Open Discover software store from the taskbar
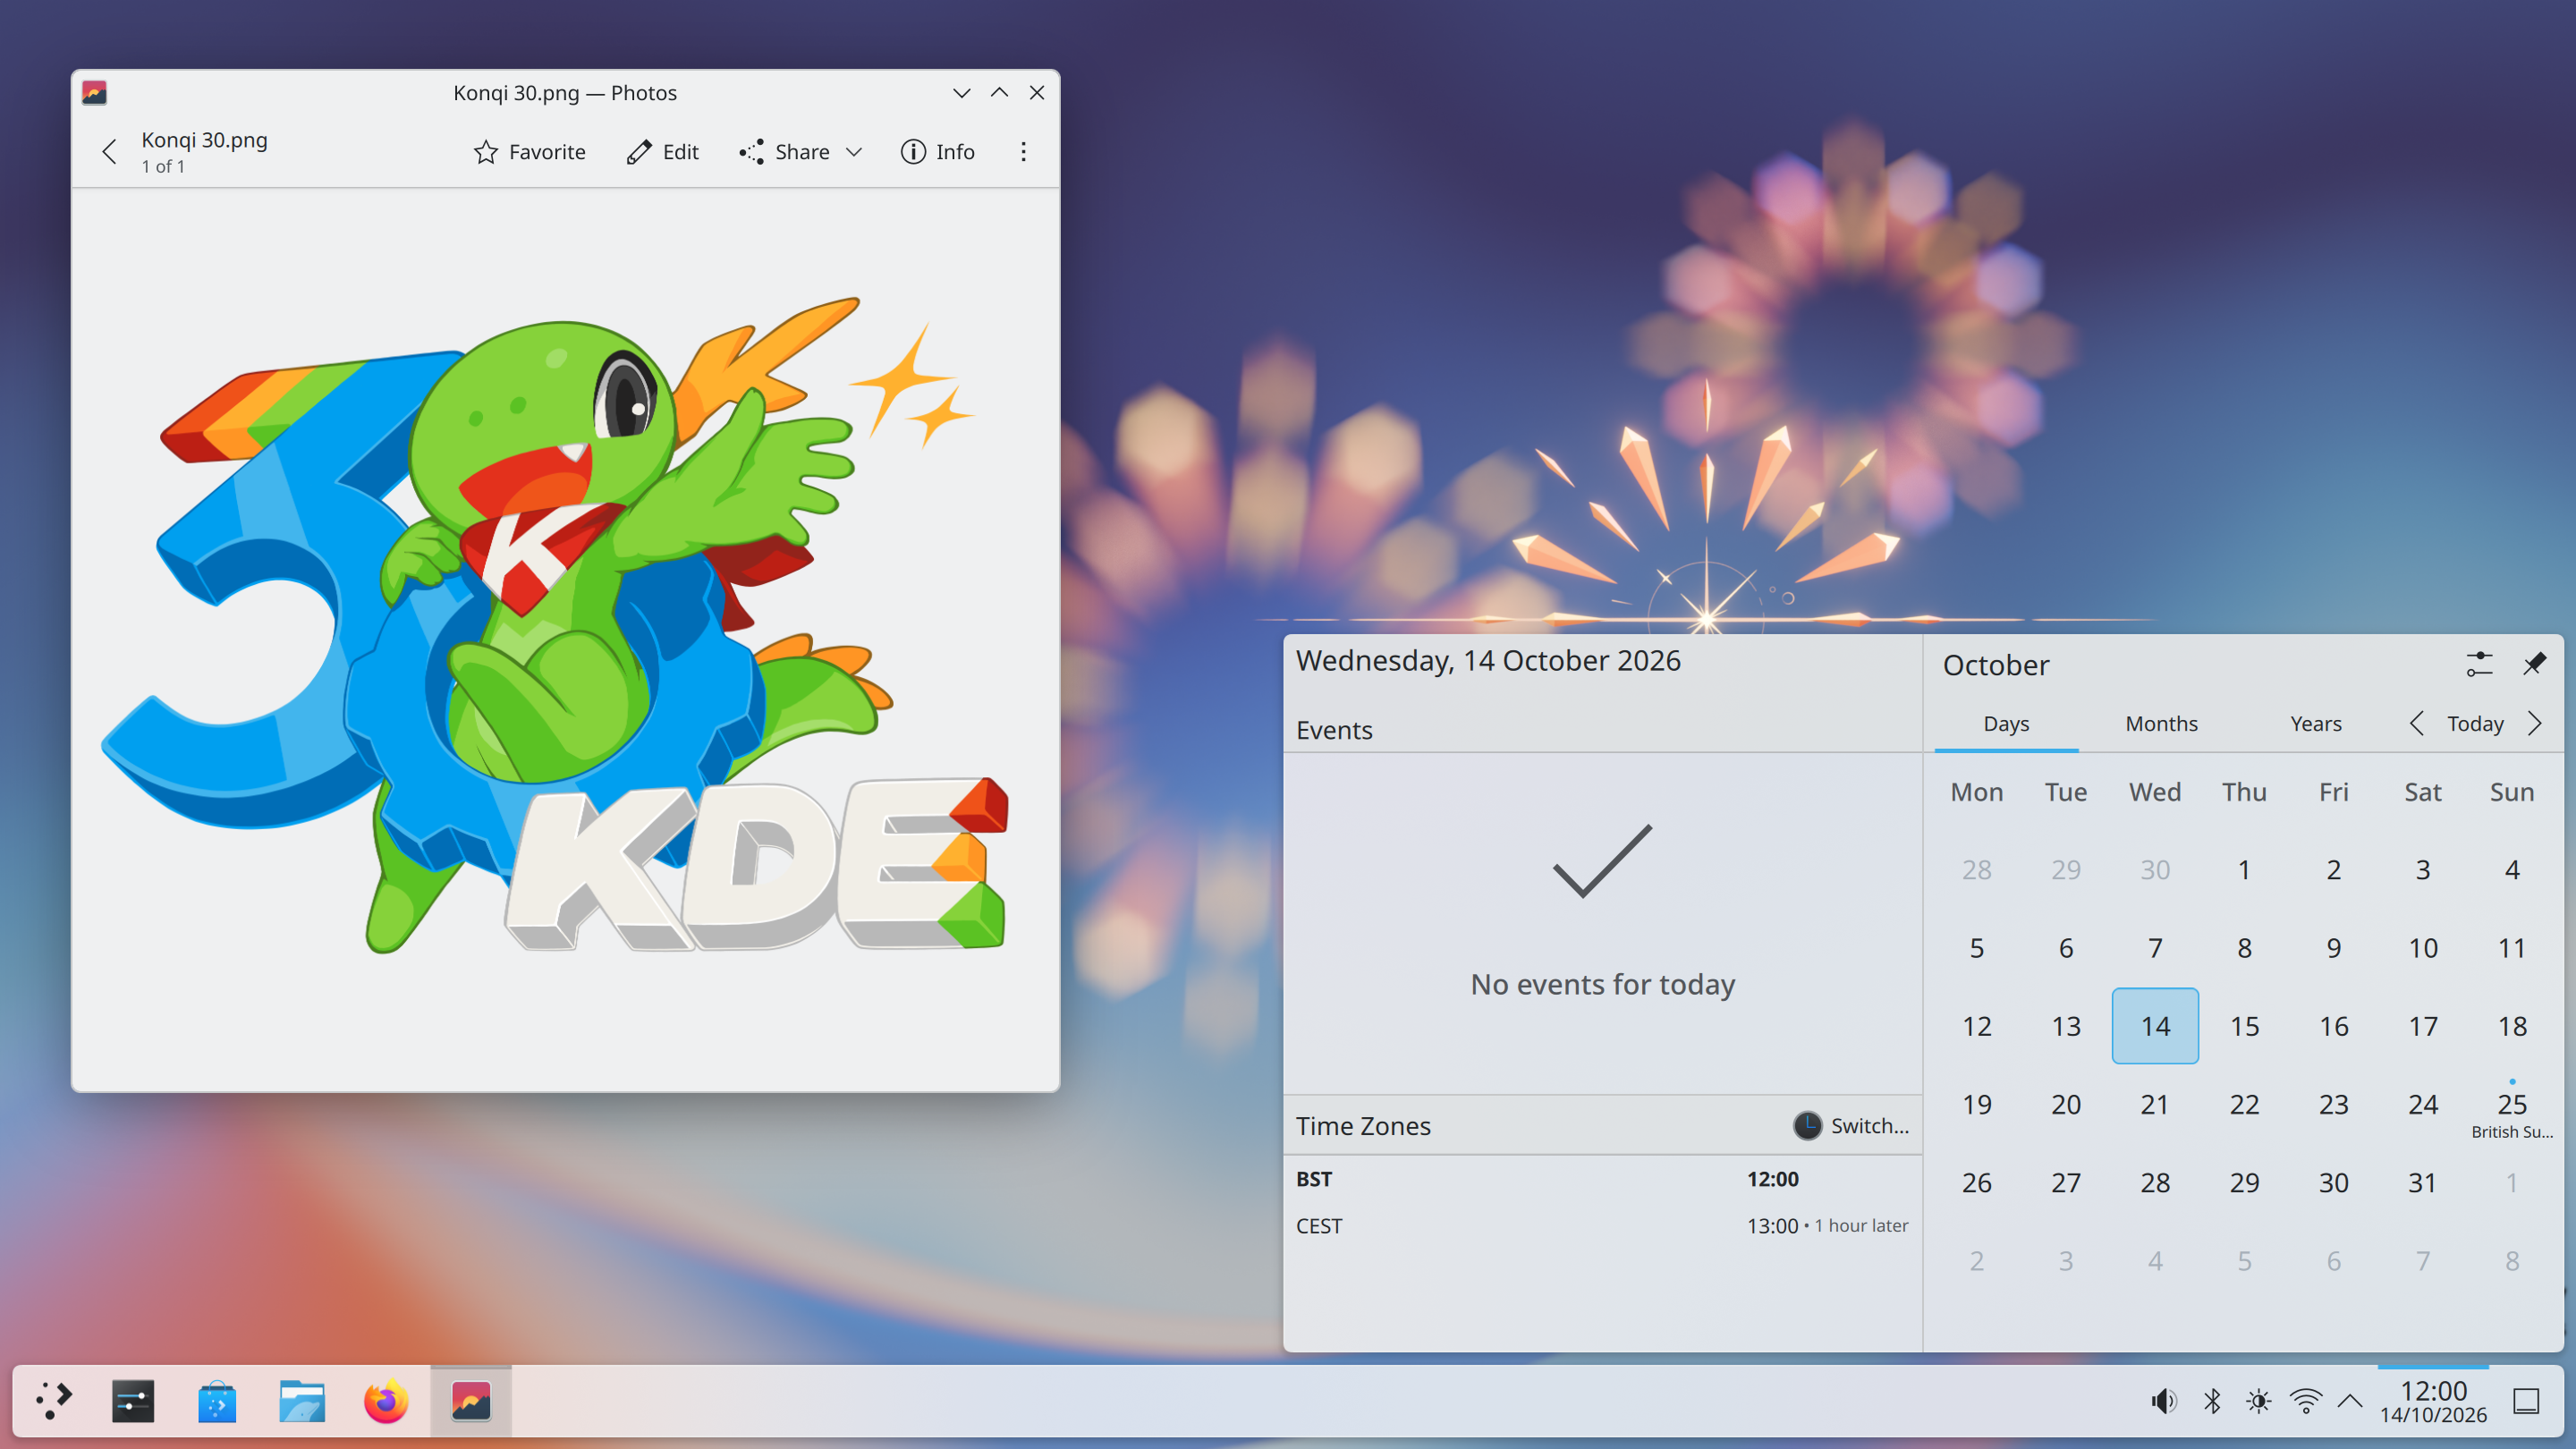 coord(217,1401)
